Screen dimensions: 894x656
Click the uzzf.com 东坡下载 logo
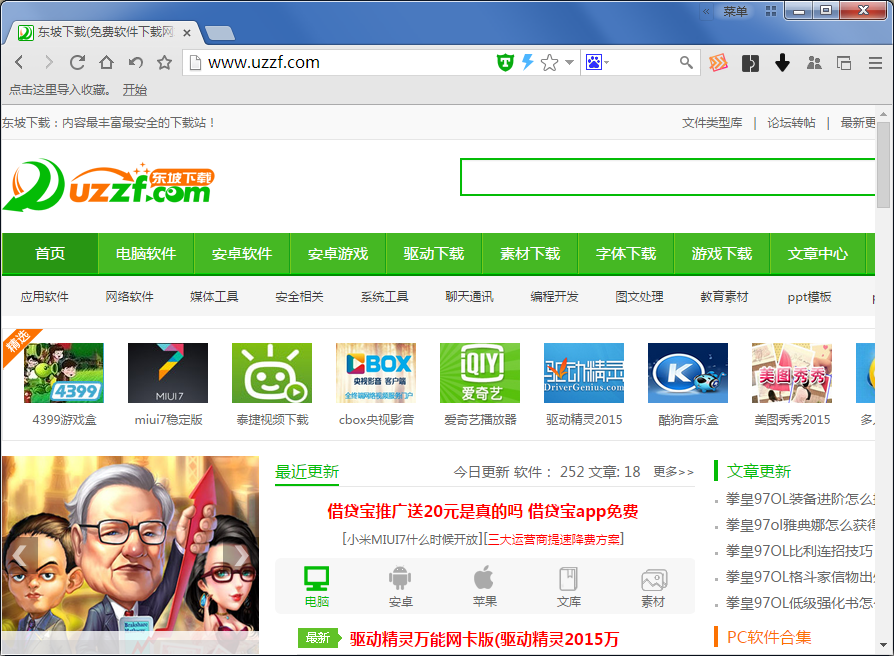click(108, 185)
